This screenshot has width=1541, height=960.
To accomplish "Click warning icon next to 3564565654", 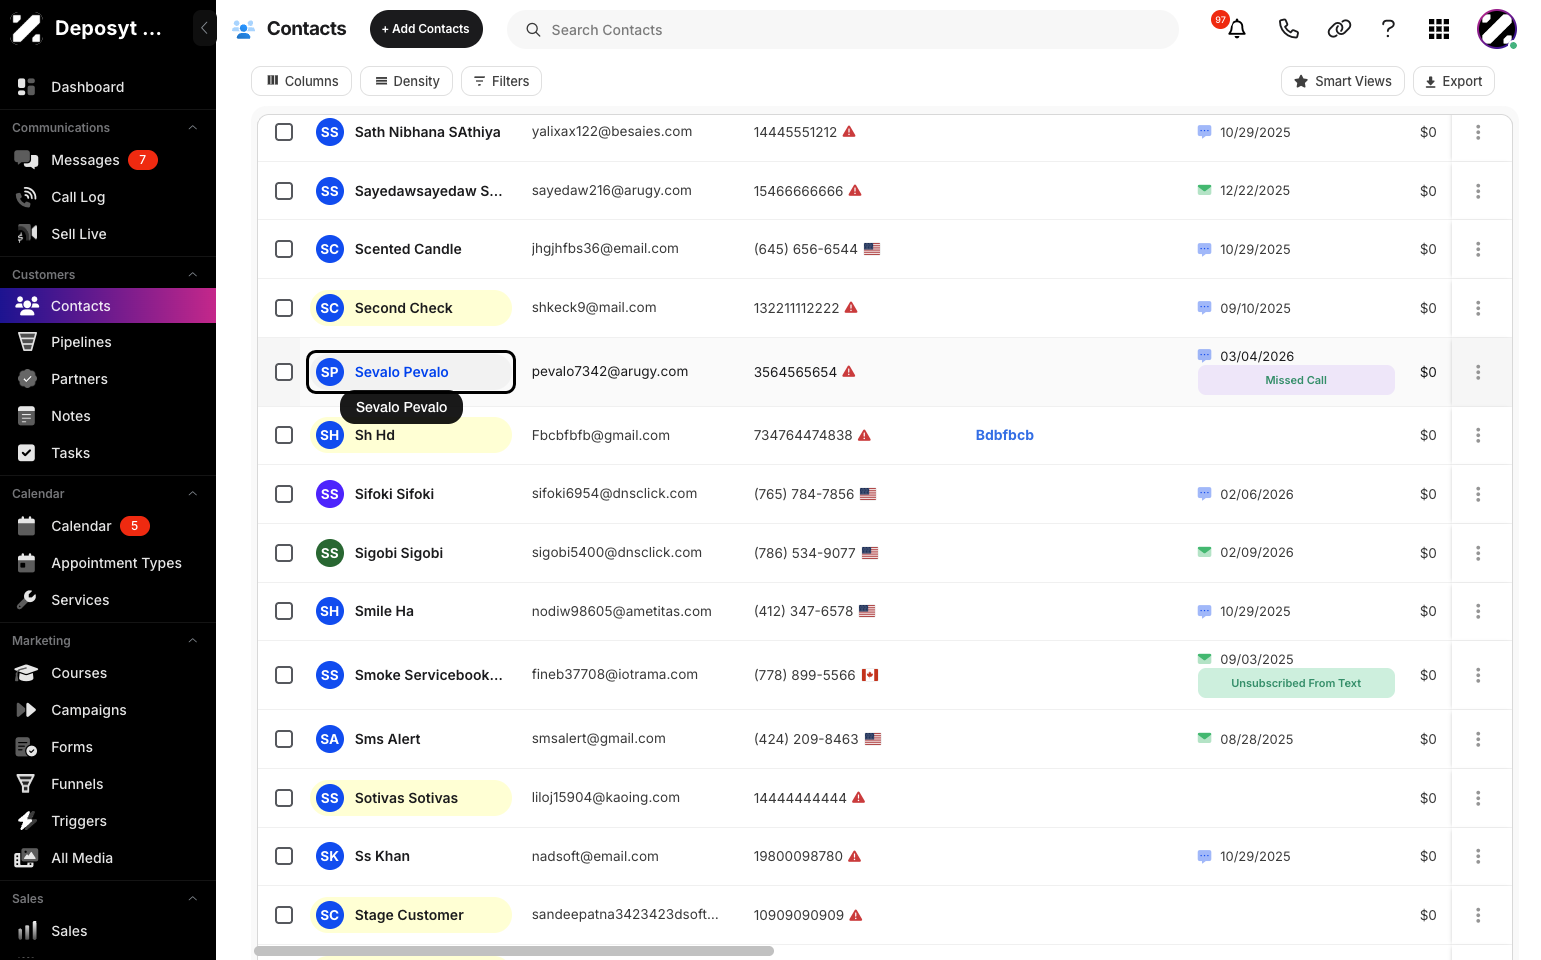I will (x=849, y=371).
